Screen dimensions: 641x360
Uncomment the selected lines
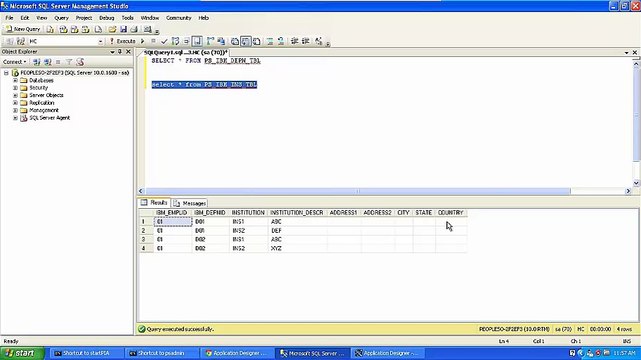pos(281,41)
